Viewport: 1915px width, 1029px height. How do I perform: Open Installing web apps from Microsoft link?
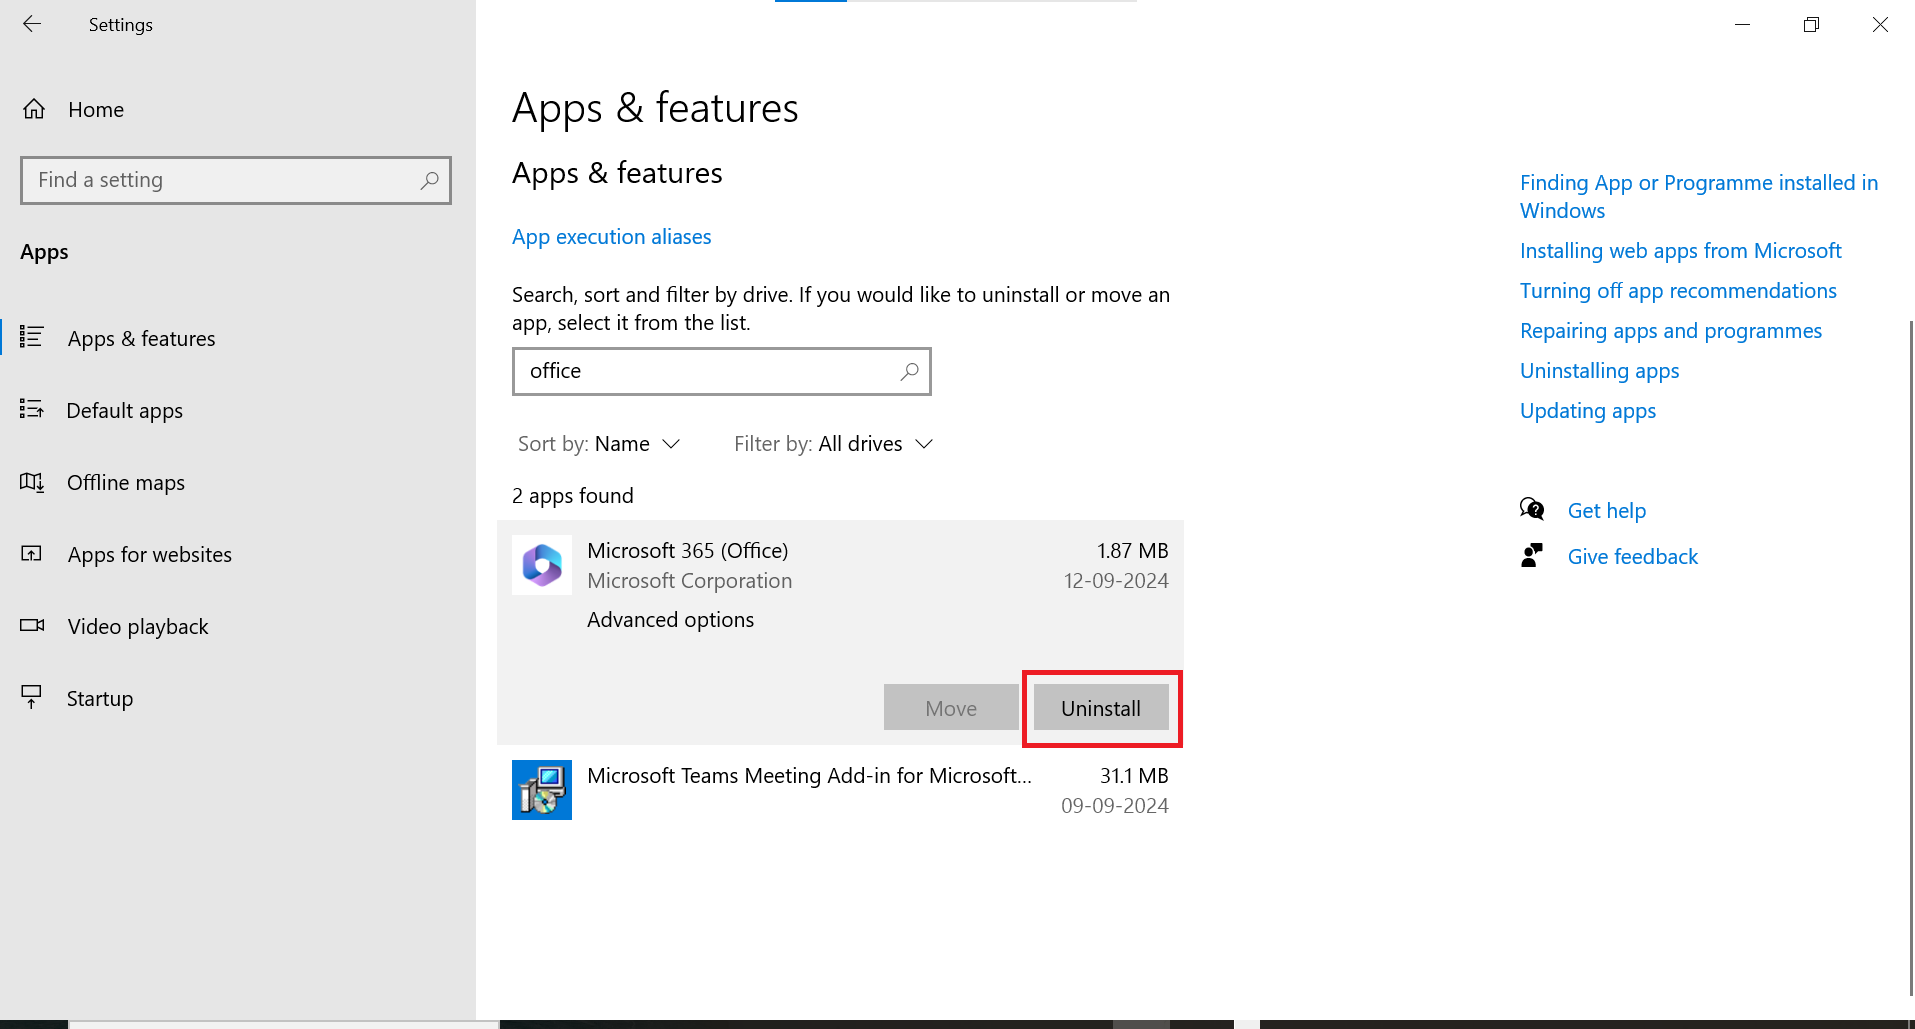[1680, 251]
